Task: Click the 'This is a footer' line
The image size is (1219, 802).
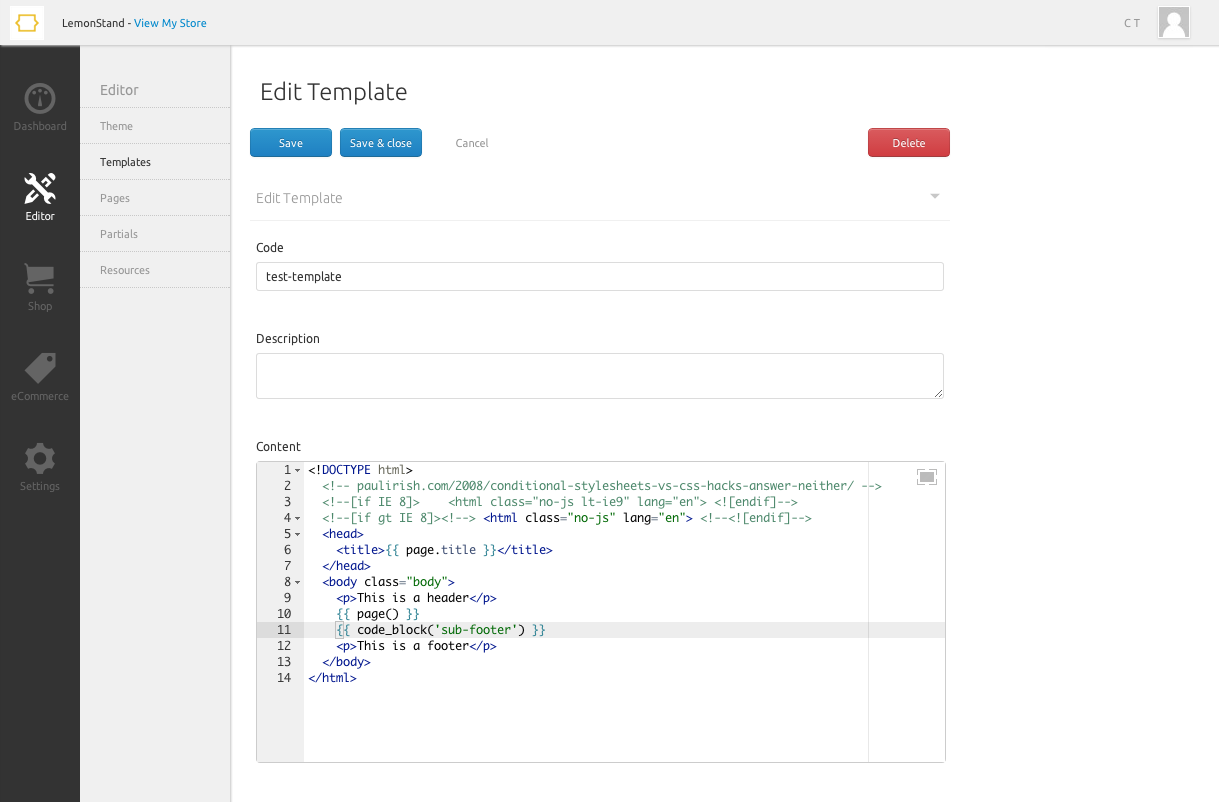Action: point(417,646)
